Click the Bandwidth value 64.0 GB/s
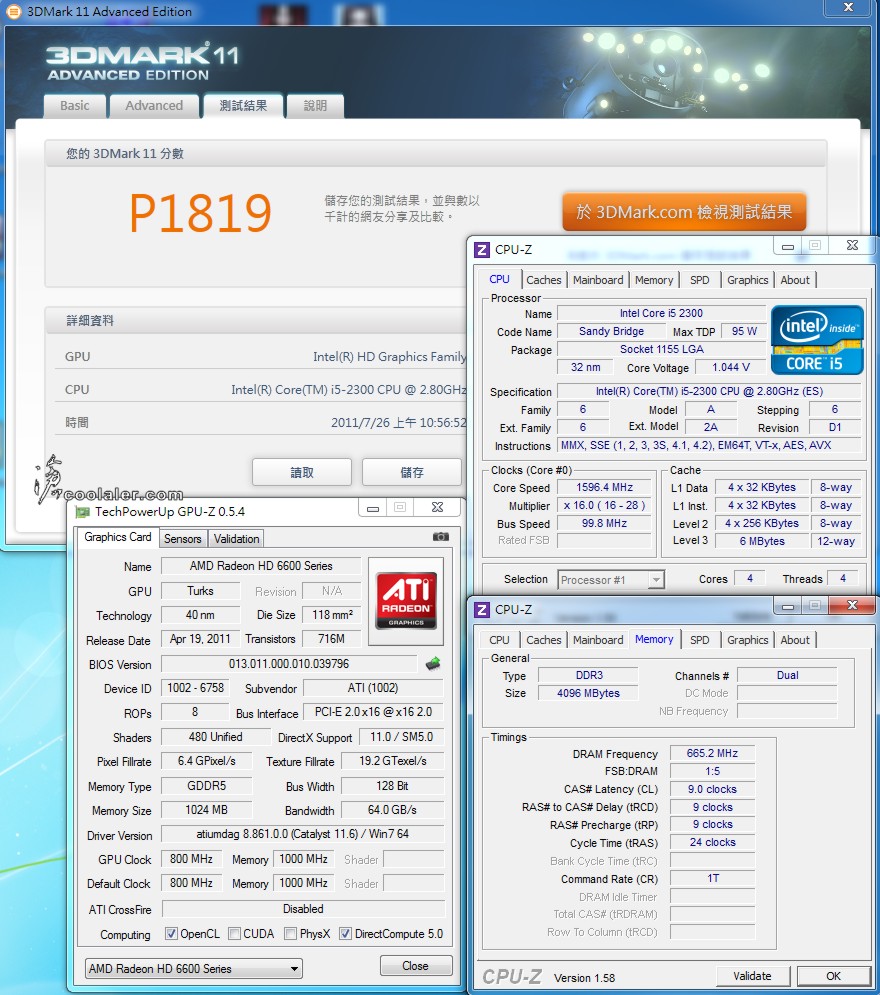Screen dimensions: 880x995 click(x=392, y=810)
